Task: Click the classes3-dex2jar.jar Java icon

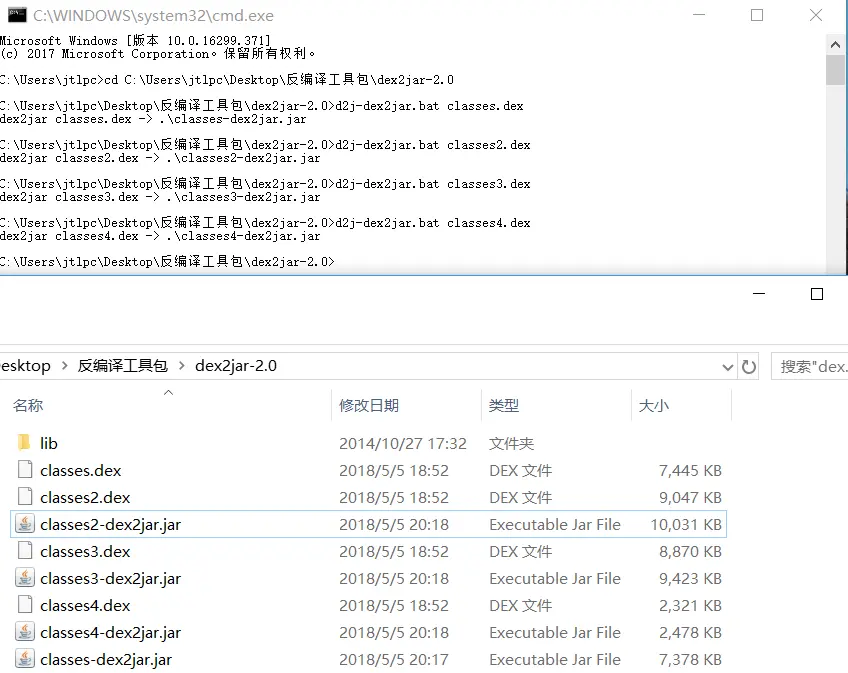Action: 25,578
